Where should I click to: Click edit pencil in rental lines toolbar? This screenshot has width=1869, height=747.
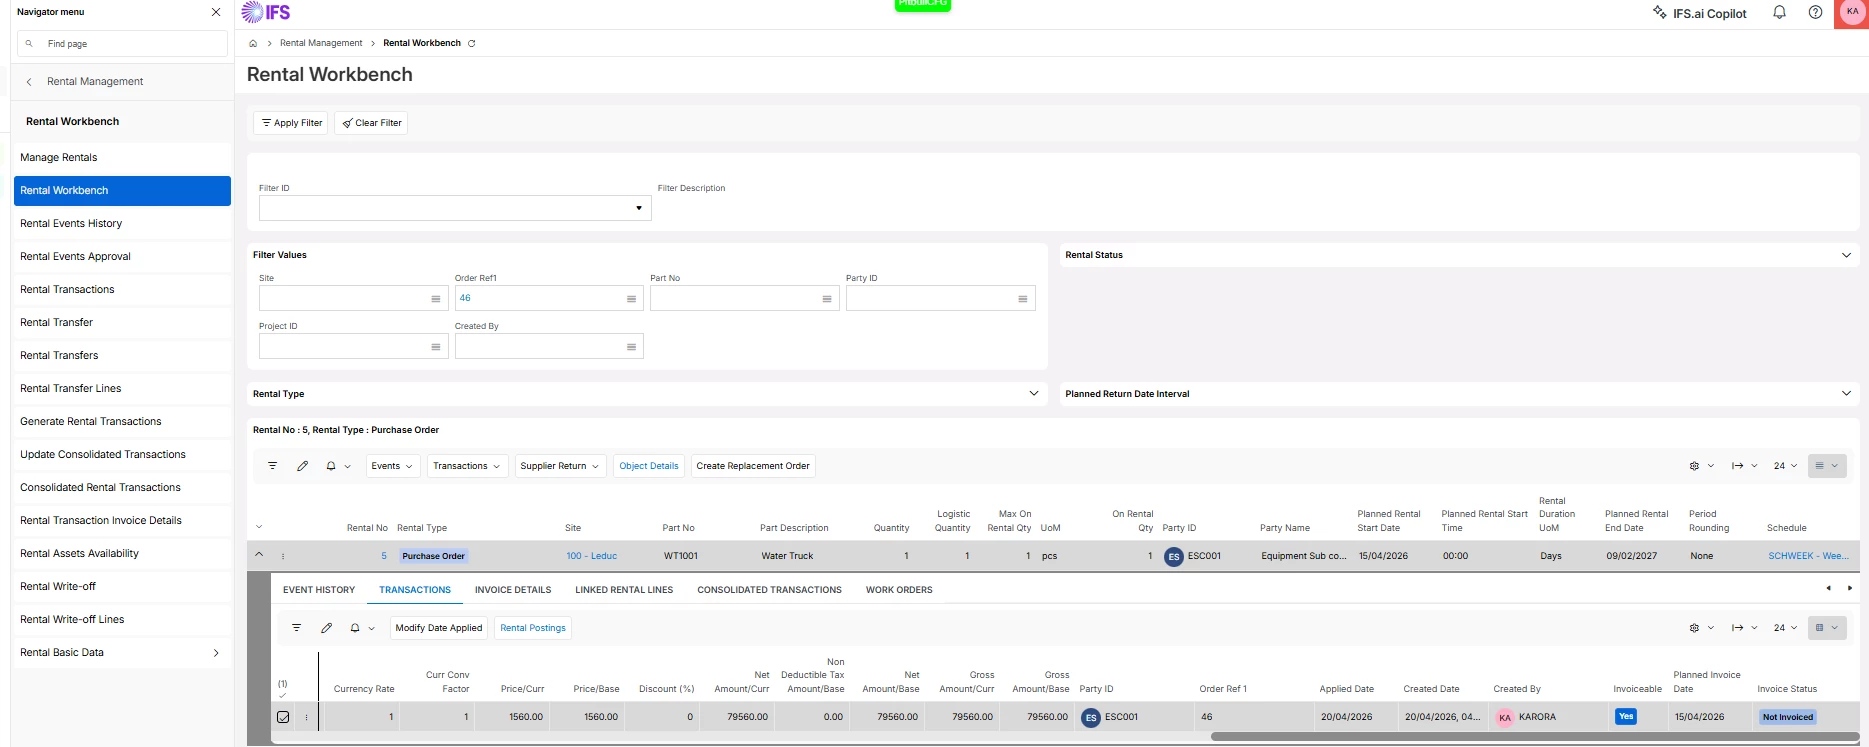(x=303, y=466)
